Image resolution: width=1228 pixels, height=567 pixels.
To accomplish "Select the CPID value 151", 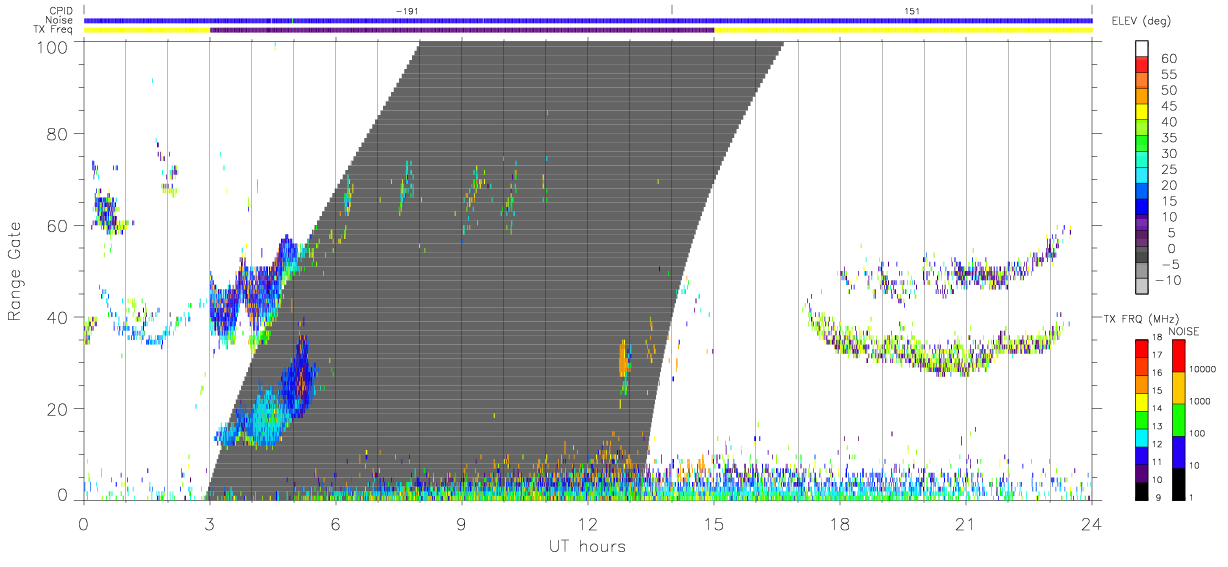I will [911, 10].
